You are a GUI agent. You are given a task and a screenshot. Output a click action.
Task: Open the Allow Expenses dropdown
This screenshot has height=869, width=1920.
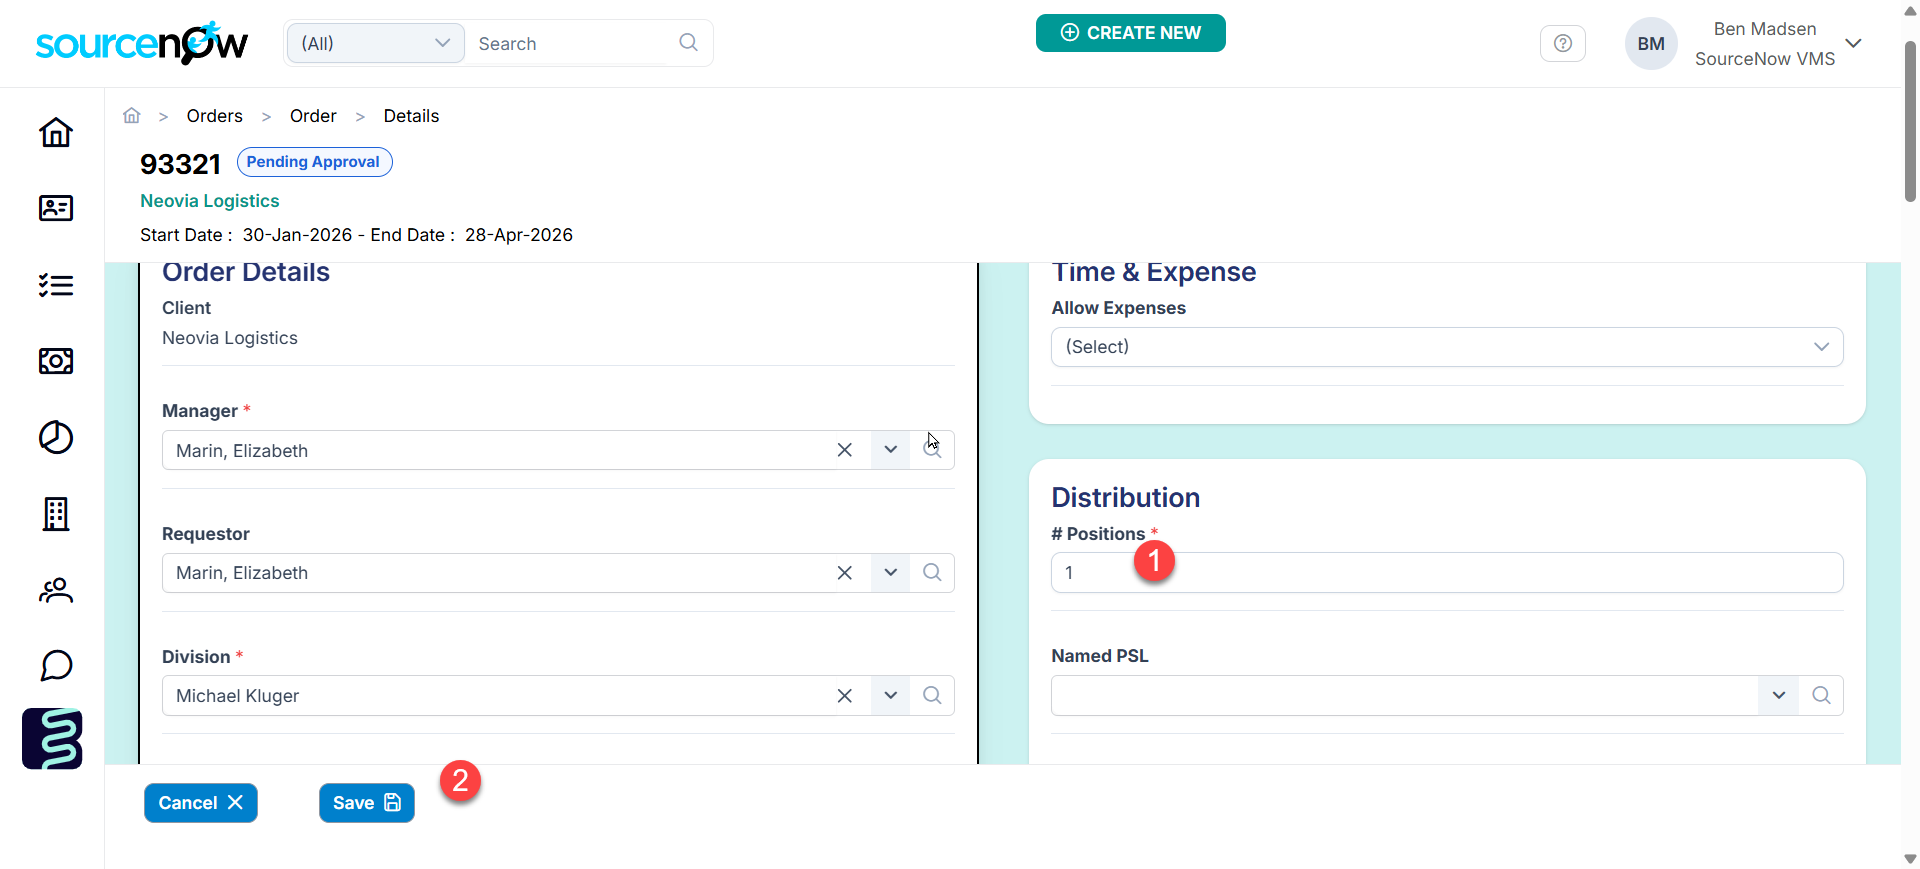click(1446, 347)
